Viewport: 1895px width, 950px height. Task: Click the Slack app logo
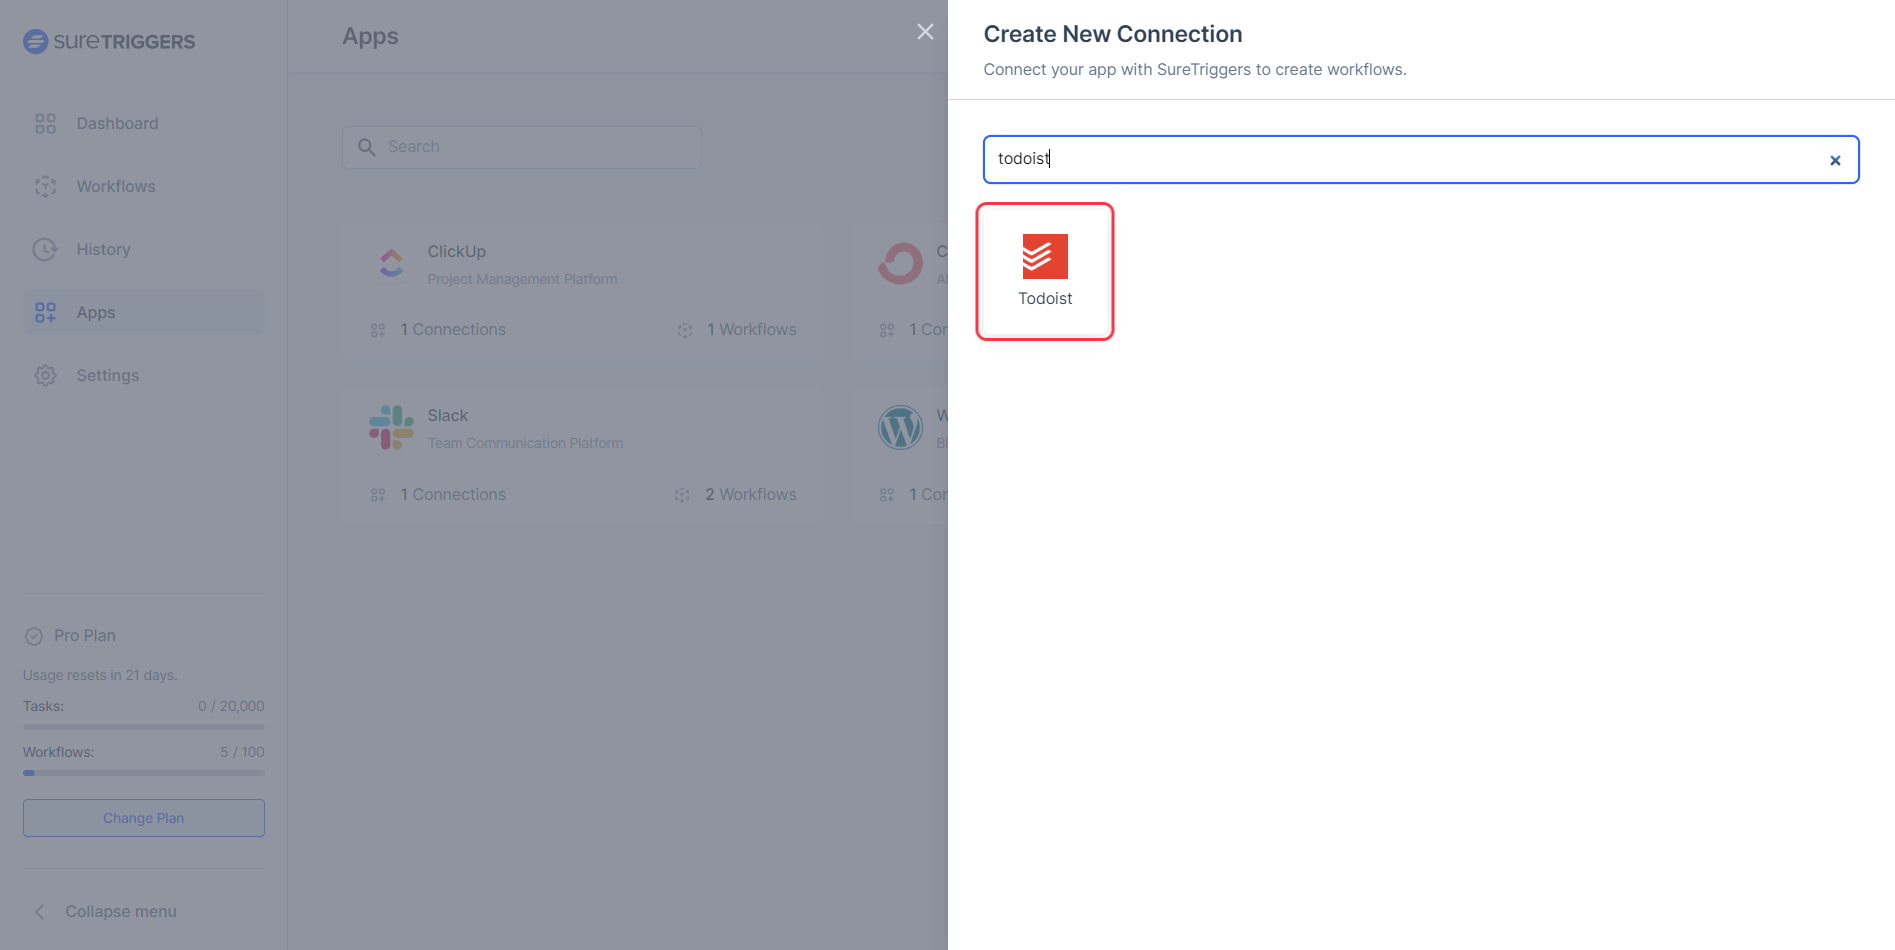click(391, 427)
